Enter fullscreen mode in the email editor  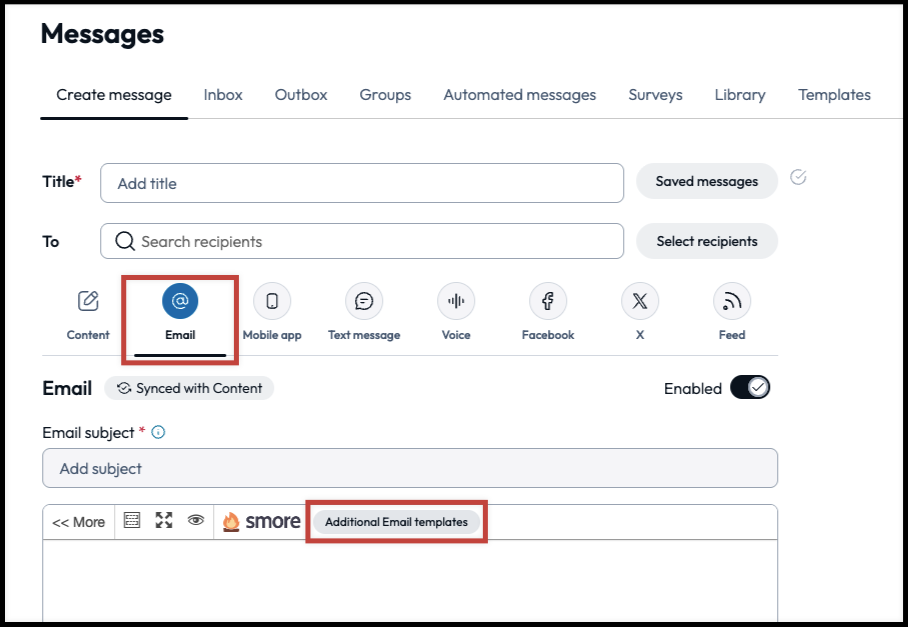[x=163, y=520]
